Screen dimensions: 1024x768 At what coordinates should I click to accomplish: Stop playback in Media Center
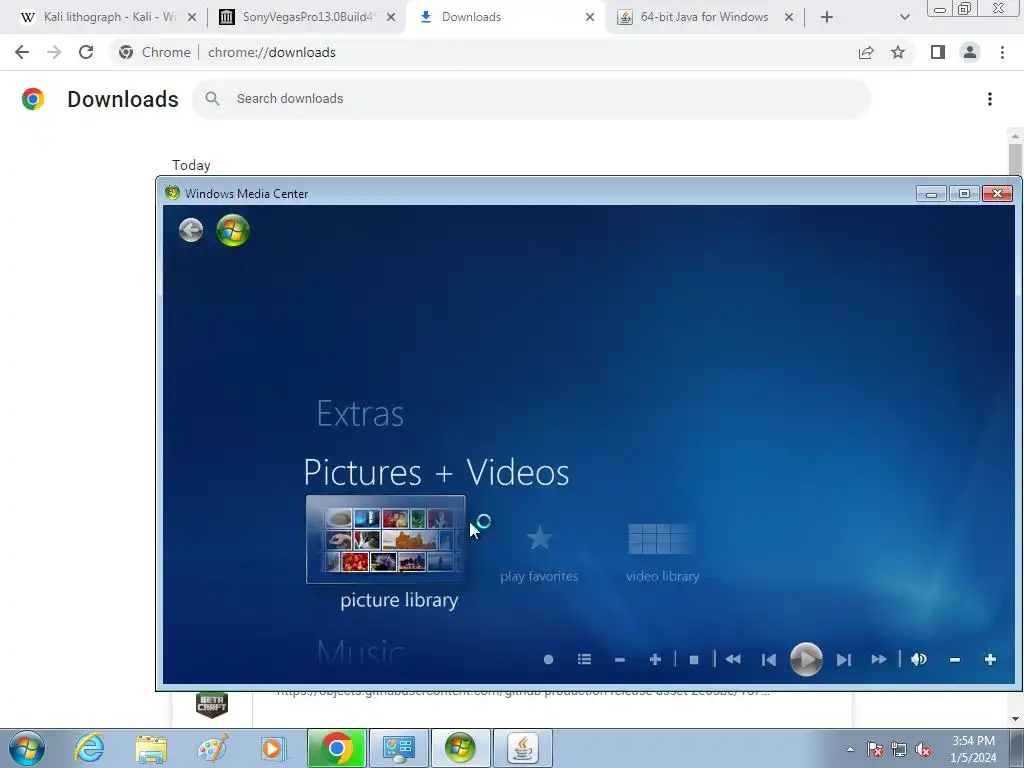(694, 660)
